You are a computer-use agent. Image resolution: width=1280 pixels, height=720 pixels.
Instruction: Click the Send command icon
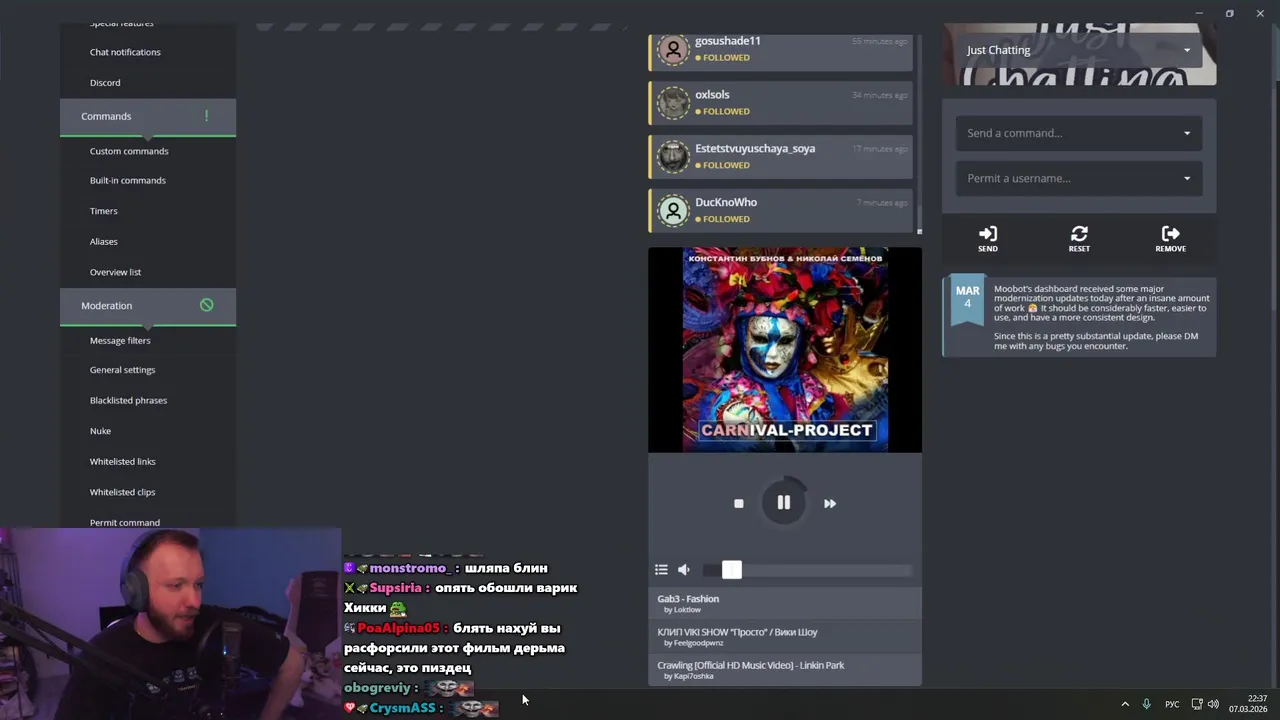pos(988,239)
